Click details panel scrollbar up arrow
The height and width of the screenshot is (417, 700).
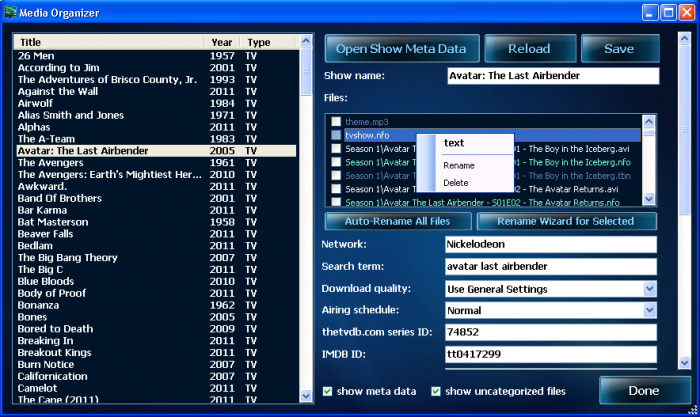click(684, 38)
